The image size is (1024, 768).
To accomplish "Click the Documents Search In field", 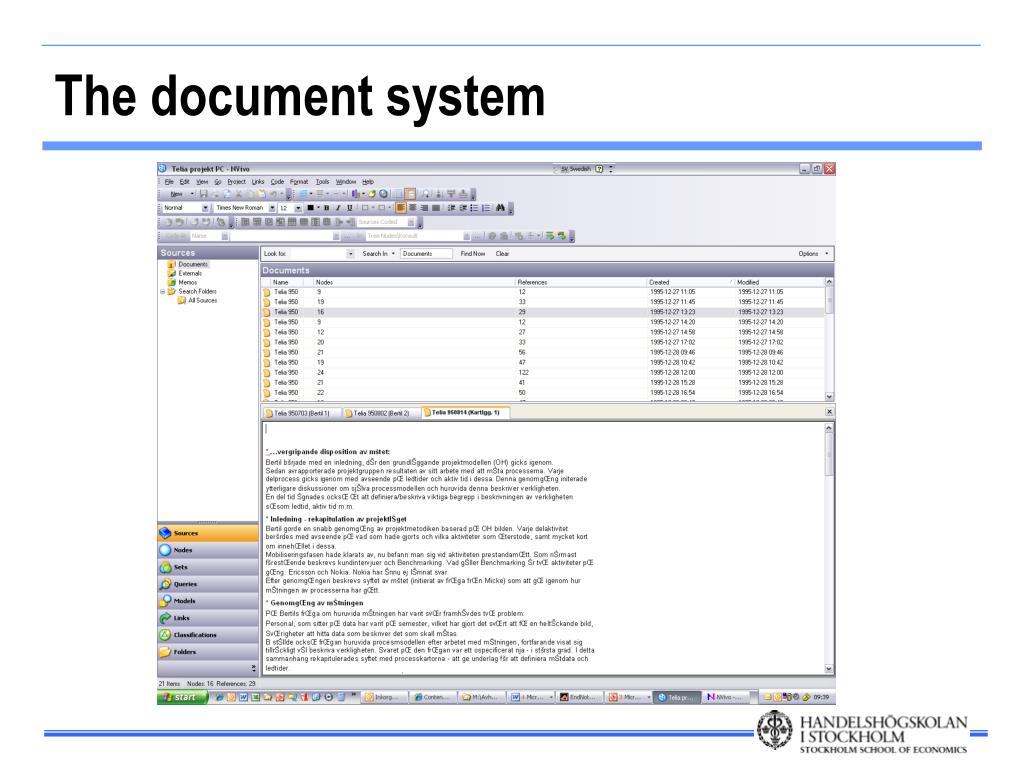I will pyautogui.click(x=426, y=253).
